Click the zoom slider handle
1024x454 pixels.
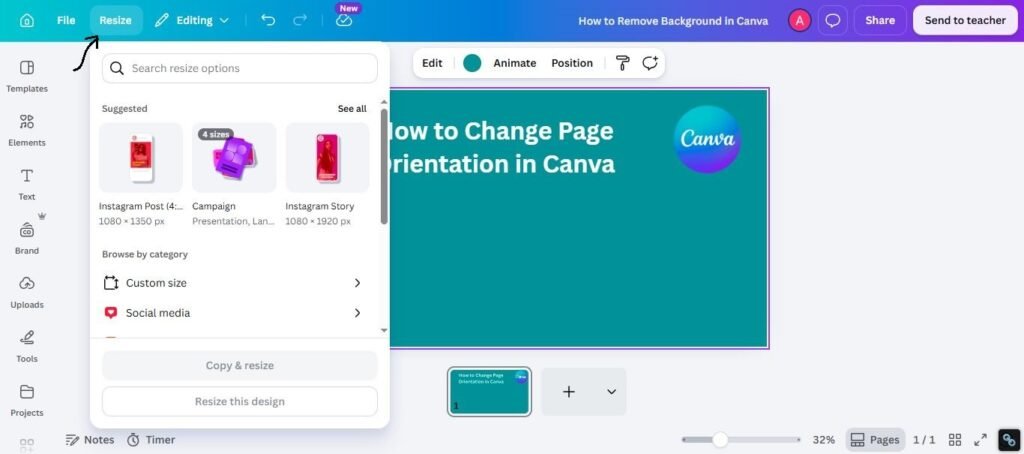pos(720,440)
